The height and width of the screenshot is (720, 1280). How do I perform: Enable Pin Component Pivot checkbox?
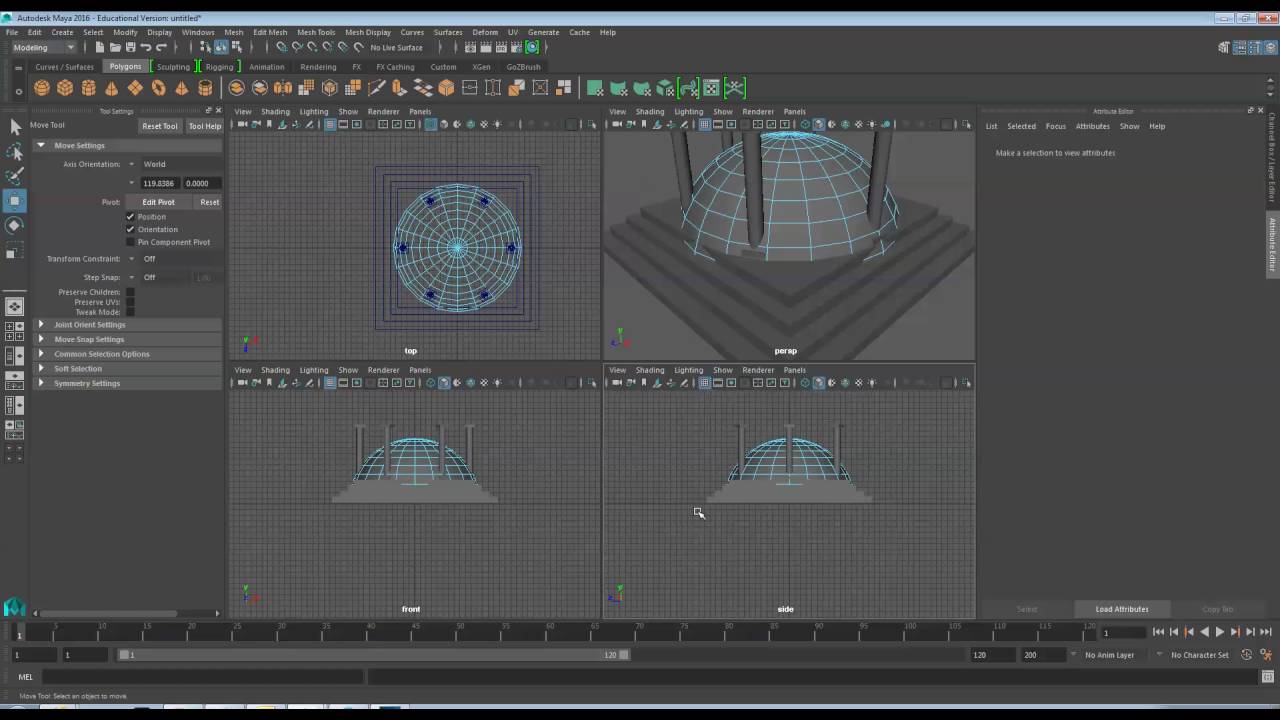point(130,242)
